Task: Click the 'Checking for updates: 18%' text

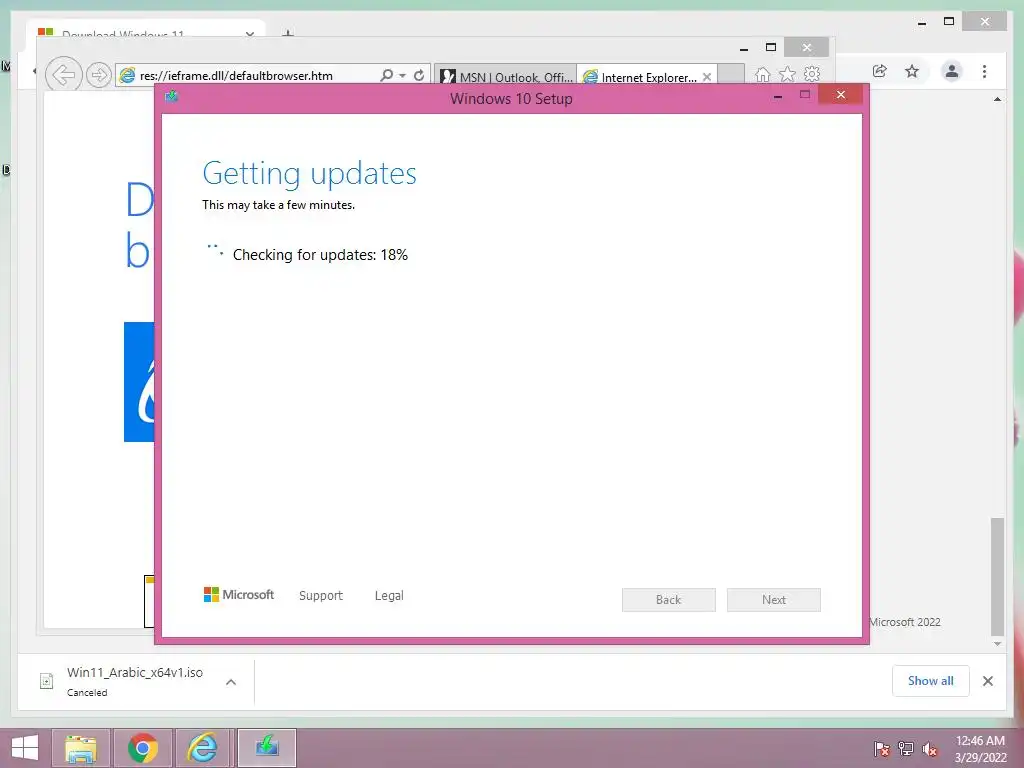Action: (320, 255)
